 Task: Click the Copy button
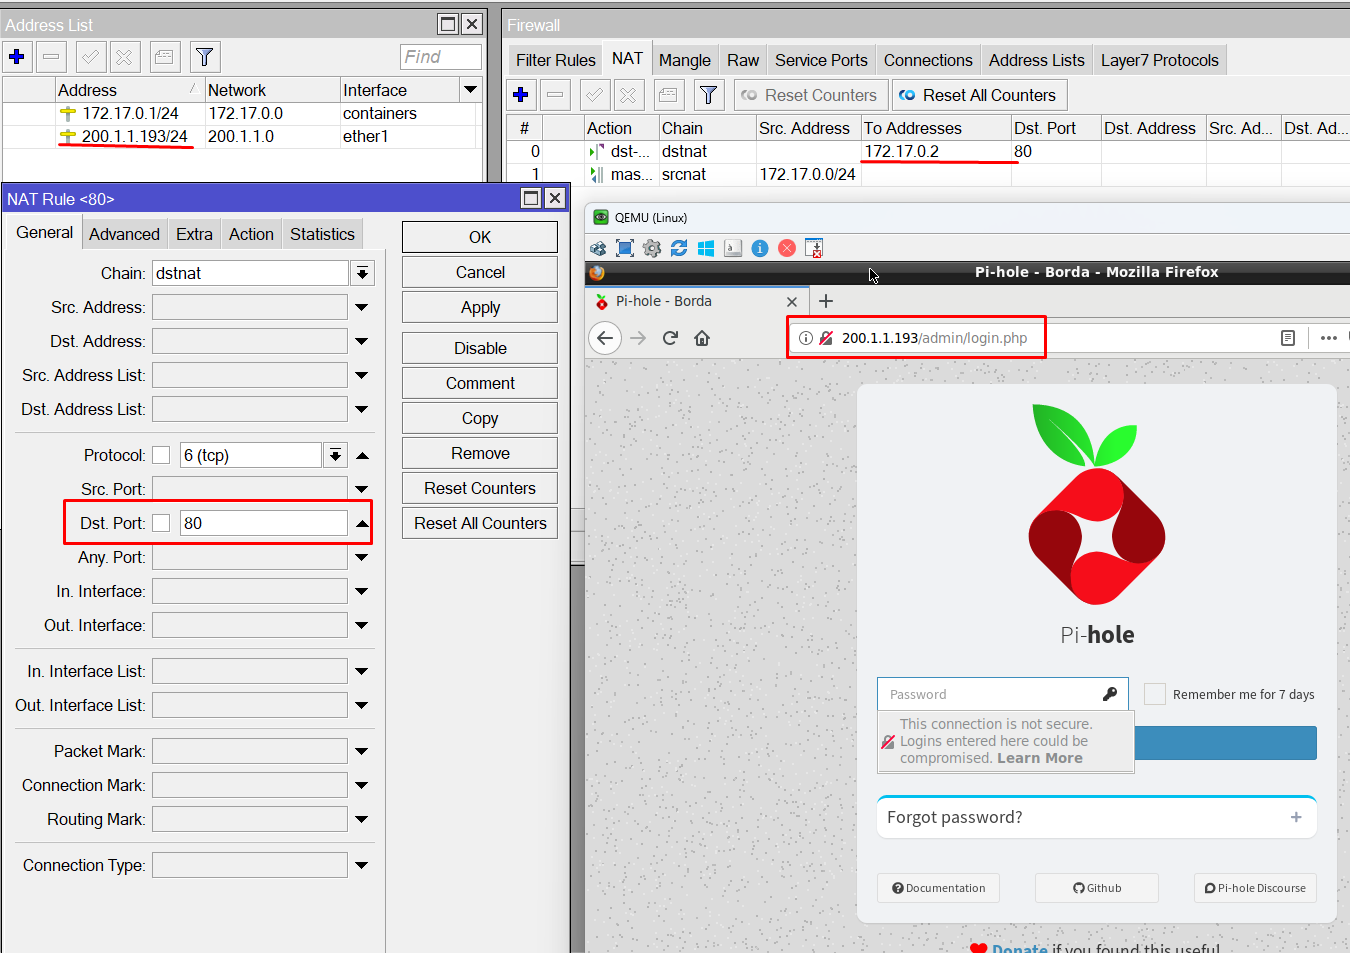[480, 418]
